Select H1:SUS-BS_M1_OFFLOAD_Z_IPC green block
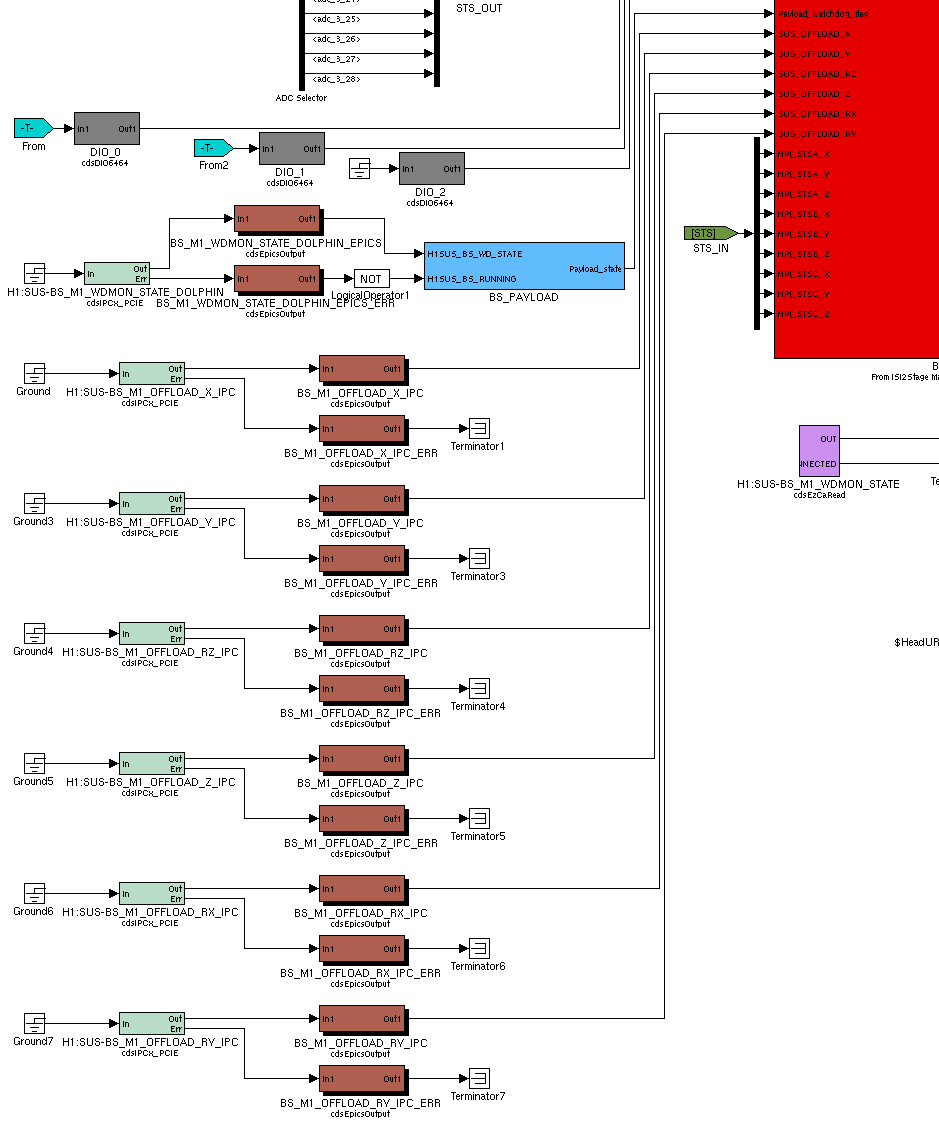The height and width of the screenshot is (1135, 939). pos(151,764)
